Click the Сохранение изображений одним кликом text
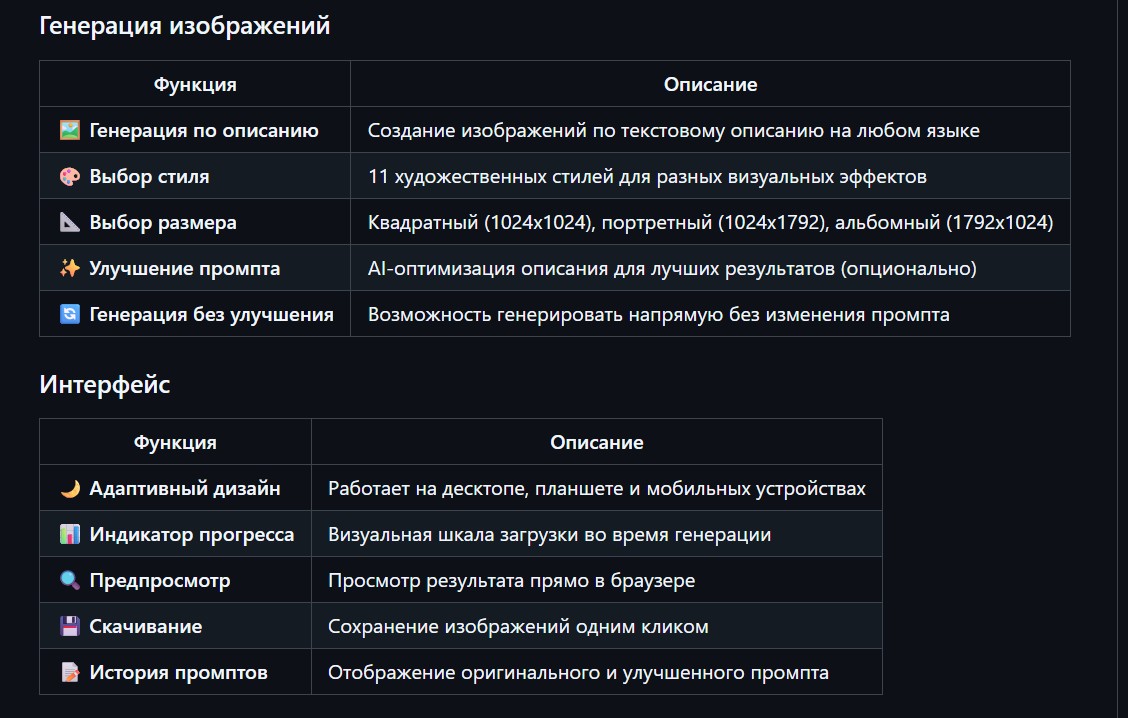 click(x=518, y=626)
